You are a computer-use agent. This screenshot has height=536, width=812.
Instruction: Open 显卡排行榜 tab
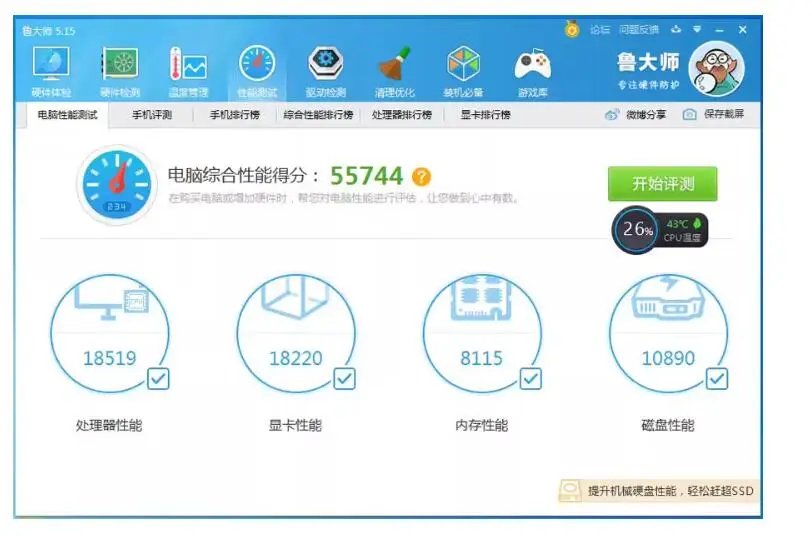(485, 115)
